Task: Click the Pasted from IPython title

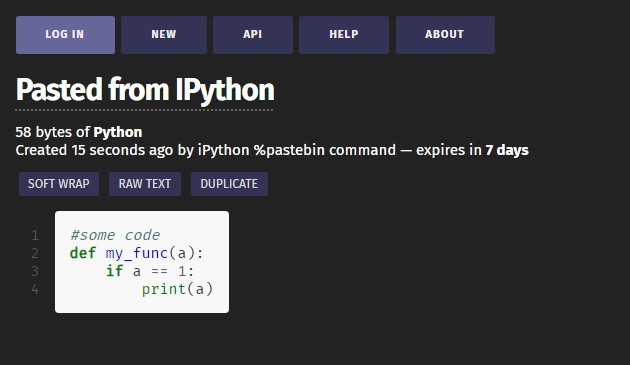Action: pyautogui.click(x=145, y=90)
